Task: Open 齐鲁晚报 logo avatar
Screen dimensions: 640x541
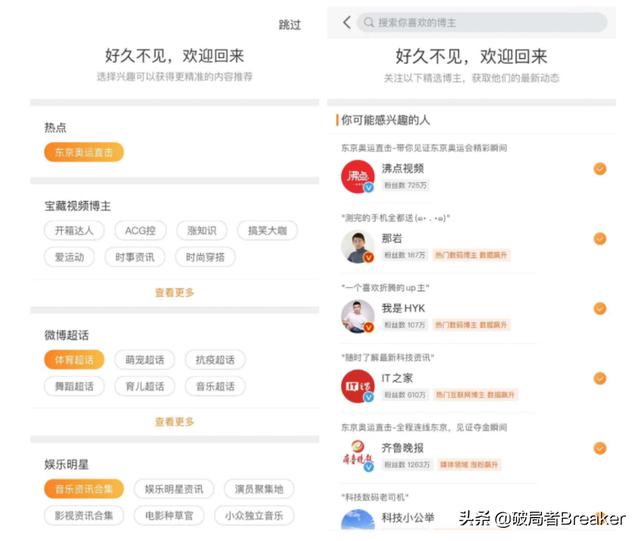Action: point(358,456)
